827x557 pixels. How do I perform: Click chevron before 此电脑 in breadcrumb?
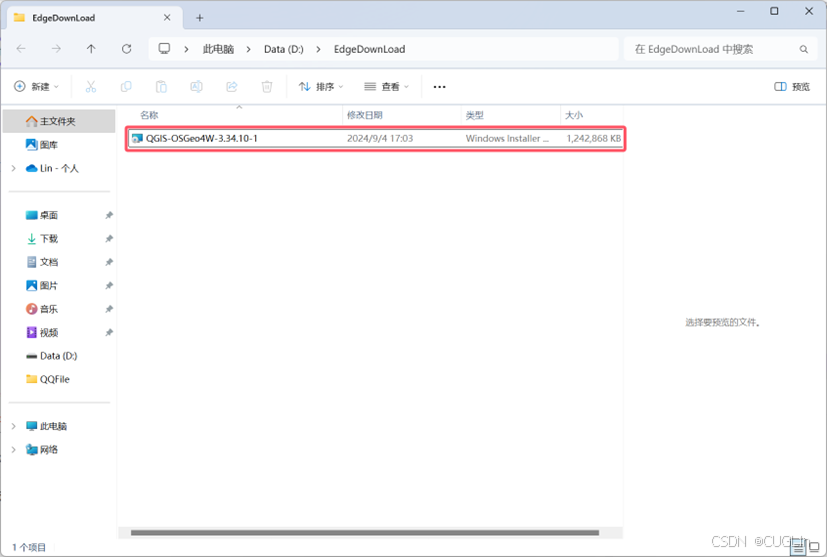(186, 49)
